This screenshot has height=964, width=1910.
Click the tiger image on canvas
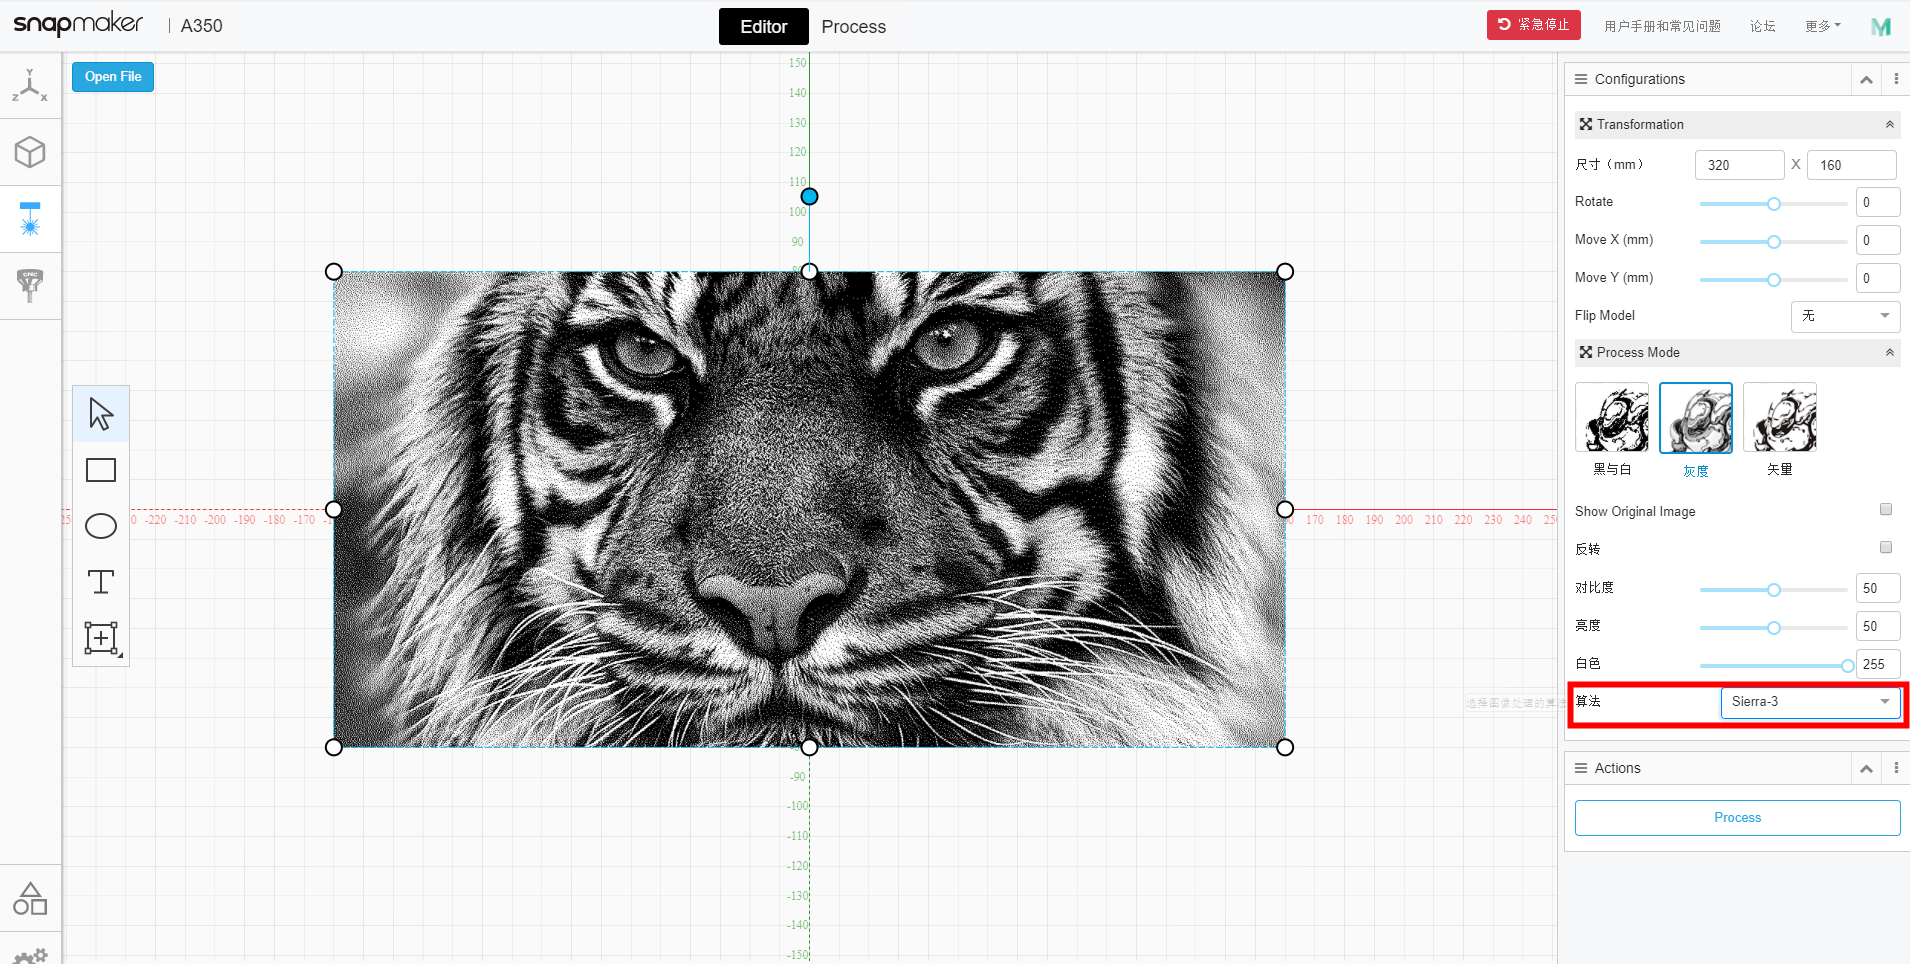810,509
